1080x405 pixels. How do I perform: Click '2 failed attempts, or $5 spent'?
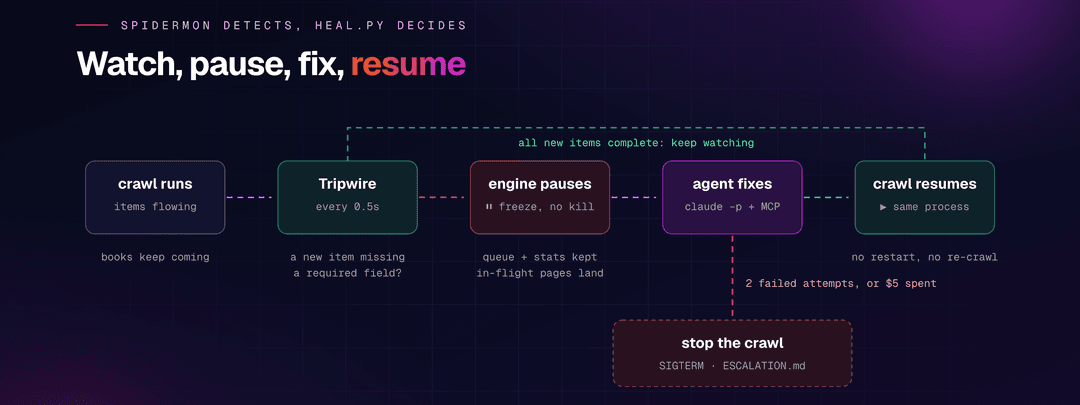coord(841,283)
